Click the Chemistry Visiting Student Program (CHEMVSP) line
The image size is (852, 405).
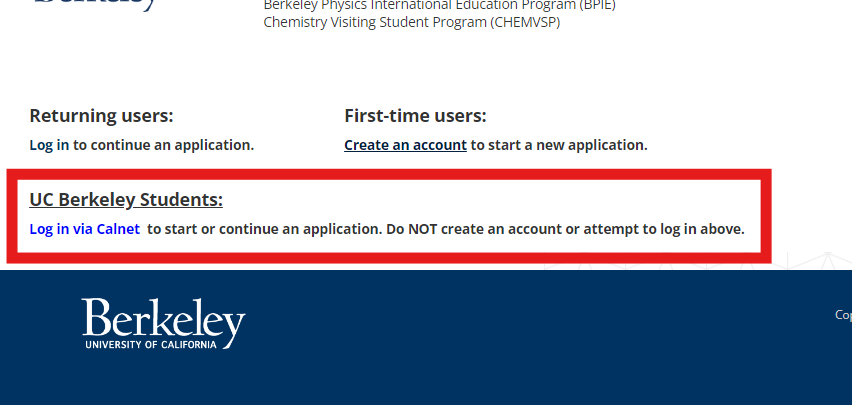click(x=411, y=22)
